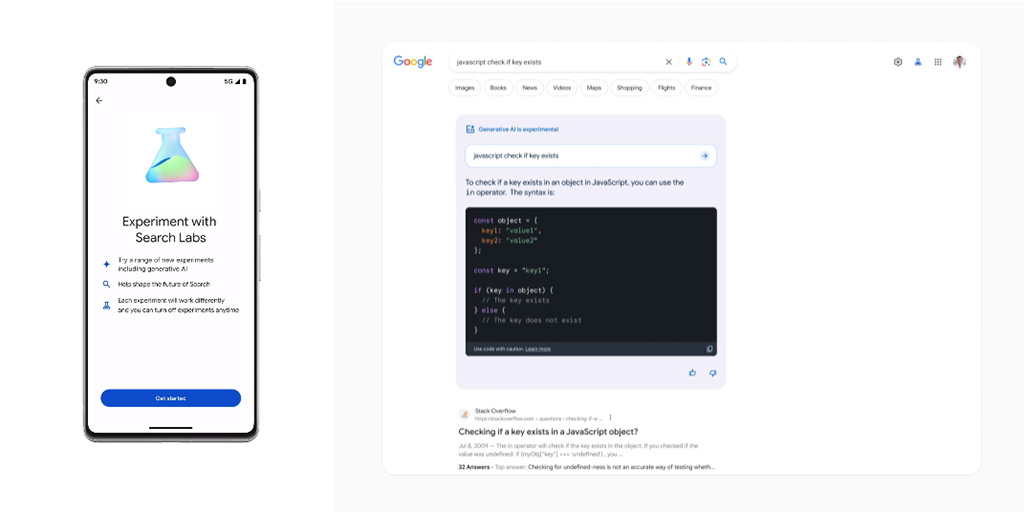
Task: Select the Shopping filter chip
Action: pyautogui.click(x=630, y=88)
